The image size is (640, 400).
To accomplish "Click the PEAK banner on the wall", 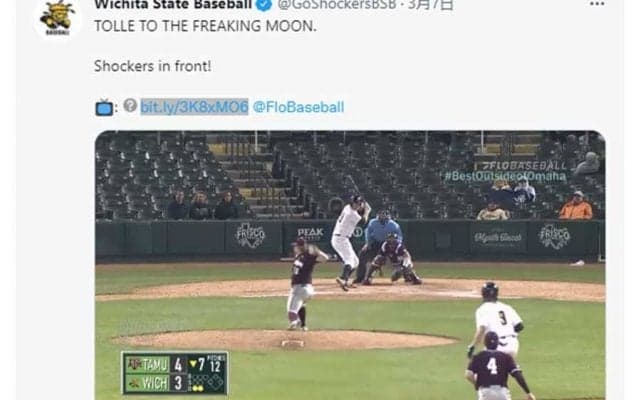I will (310, 234).
